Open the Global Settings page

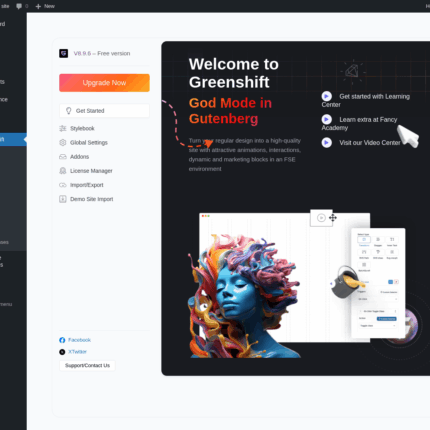pos(89,143)
